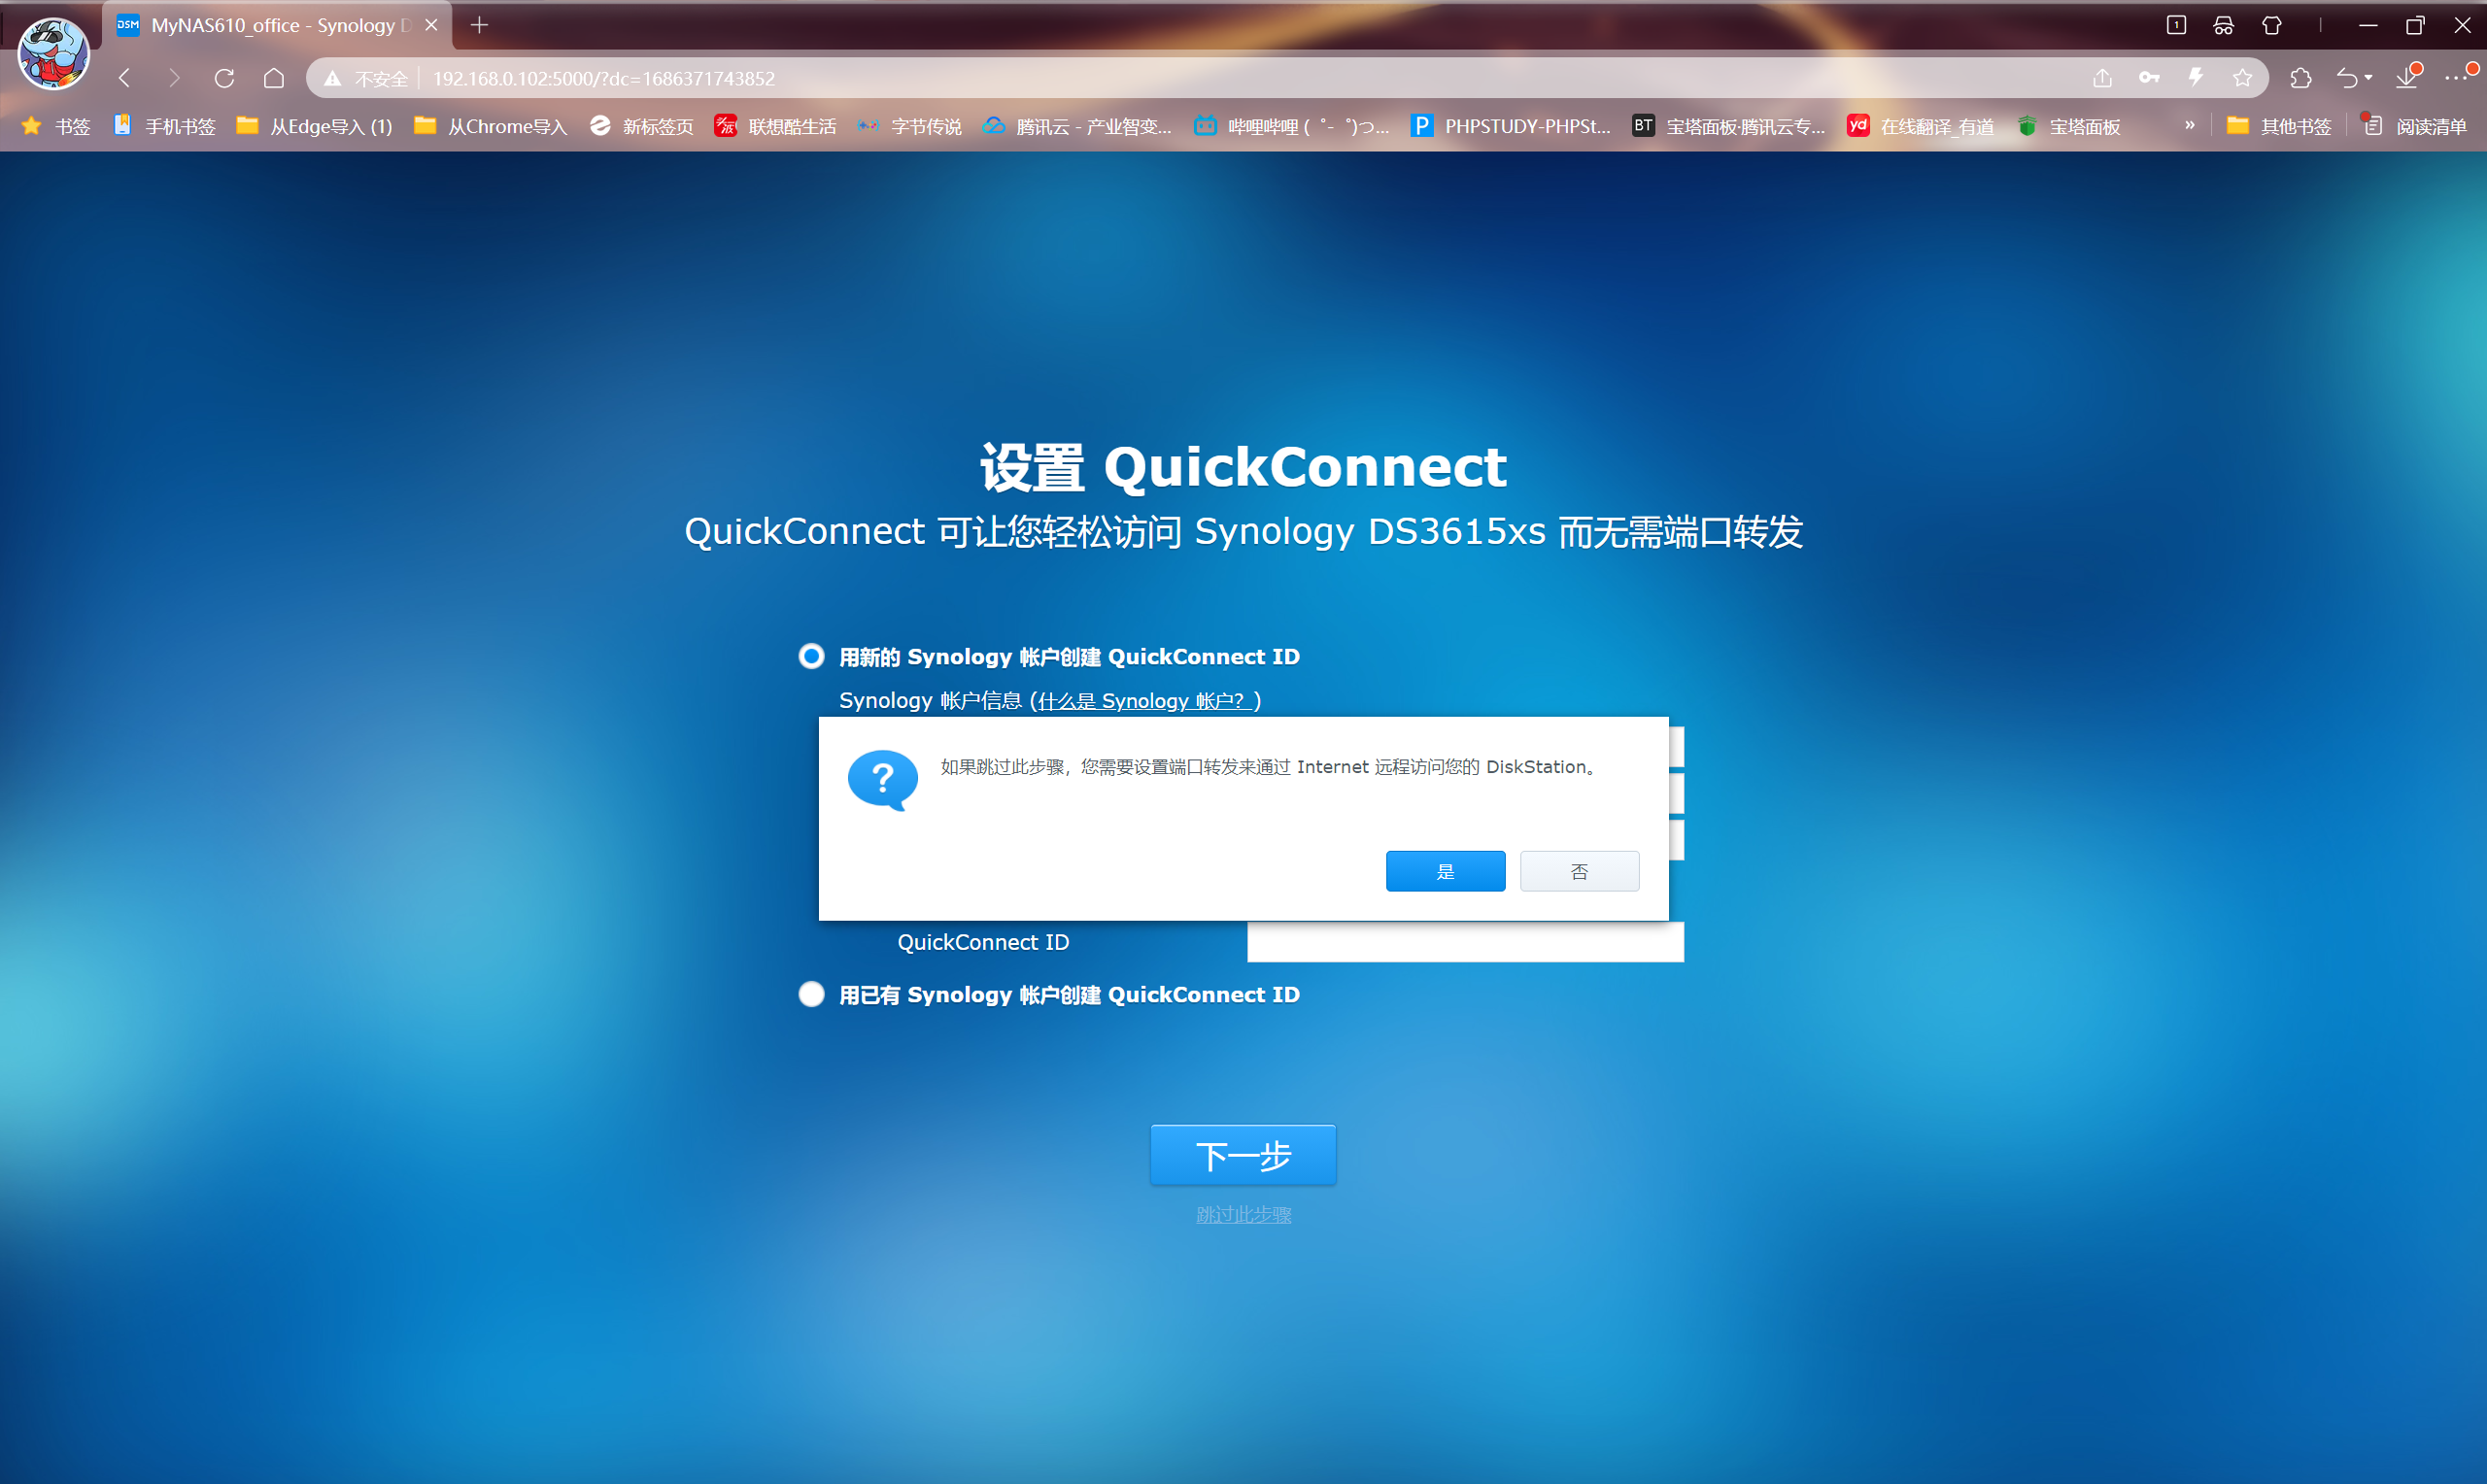The width and height of the screenshot is (2487, 1484).
Task: Close the MyNAS610_office tab
Action: pyautogui.click(x=431, y=25)
